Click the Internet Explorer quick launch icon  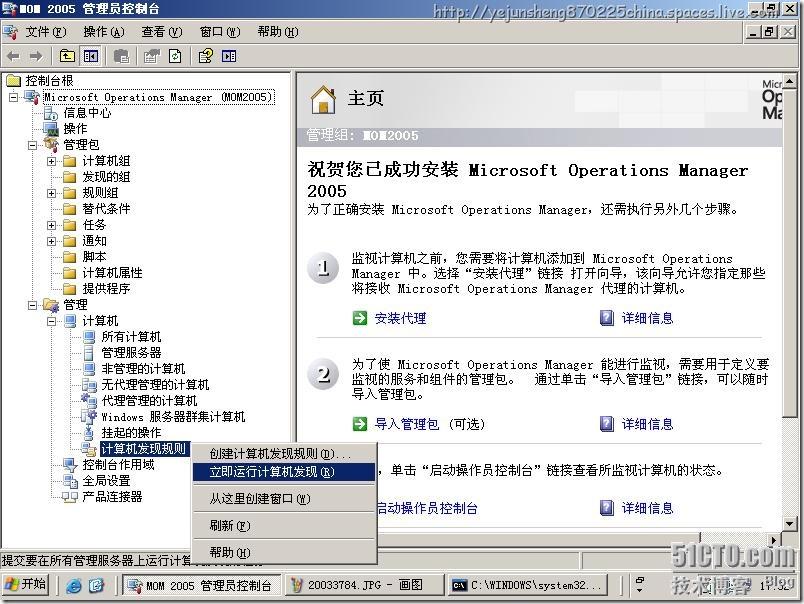pos(74,585)
